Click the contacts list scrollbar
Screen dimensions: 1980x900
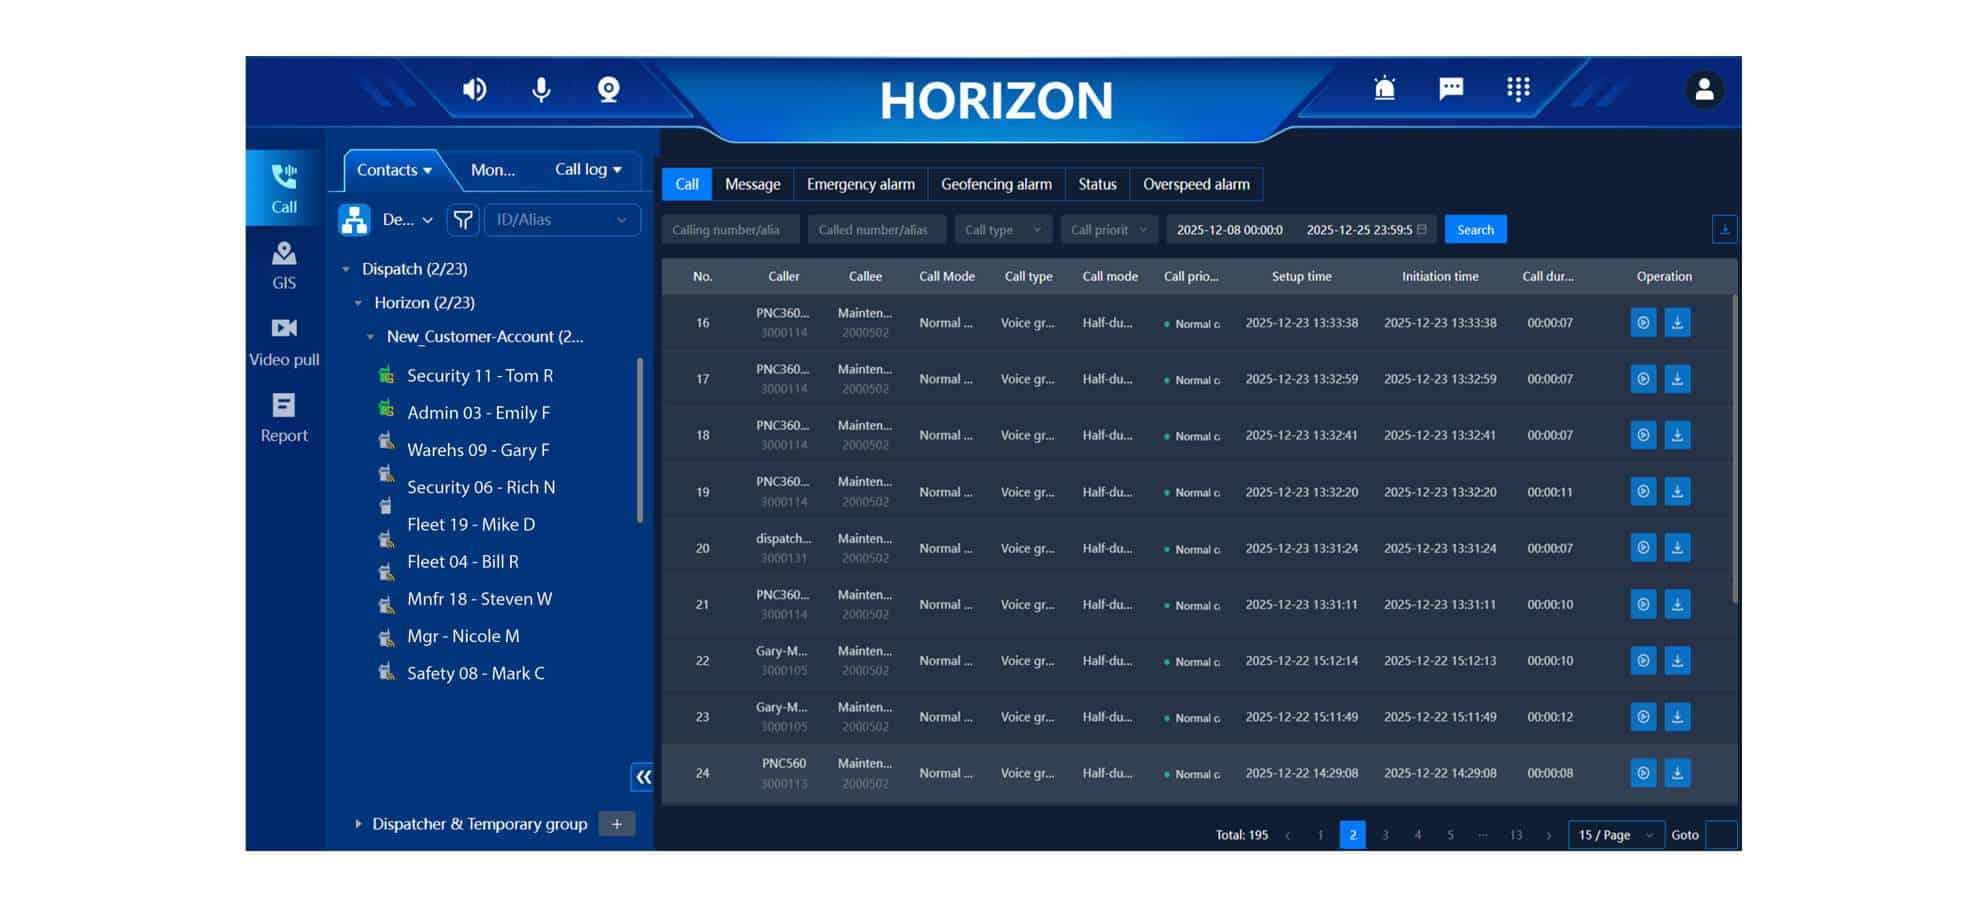640,440
